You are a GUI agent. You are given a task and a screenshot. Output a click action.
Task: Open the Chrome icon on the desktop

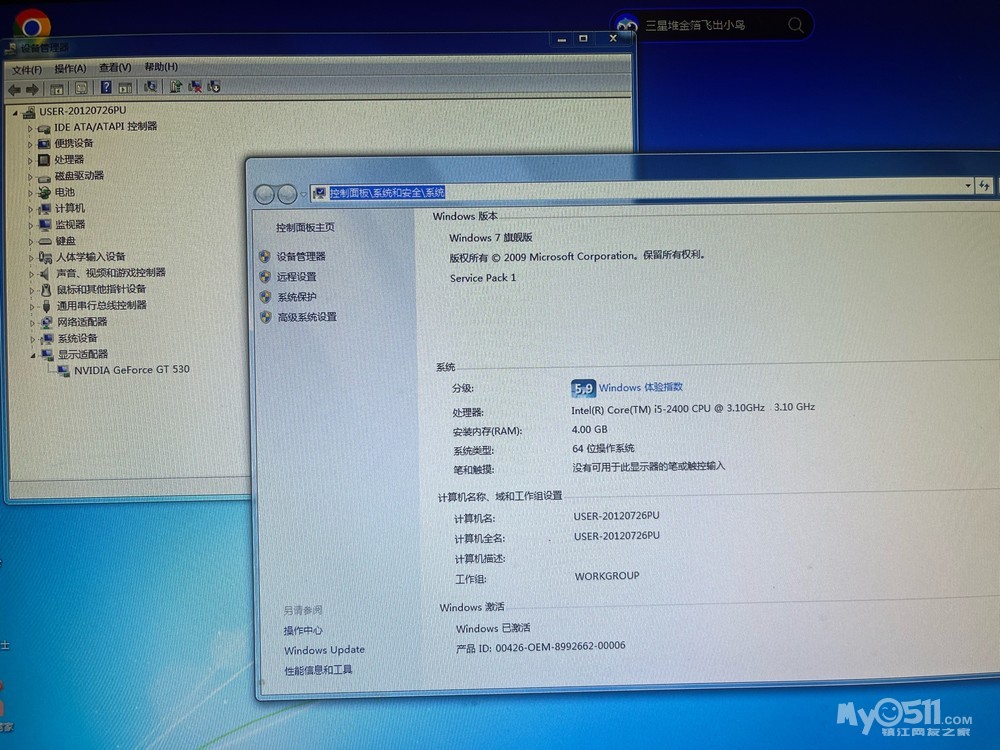[x=31, y=25]
